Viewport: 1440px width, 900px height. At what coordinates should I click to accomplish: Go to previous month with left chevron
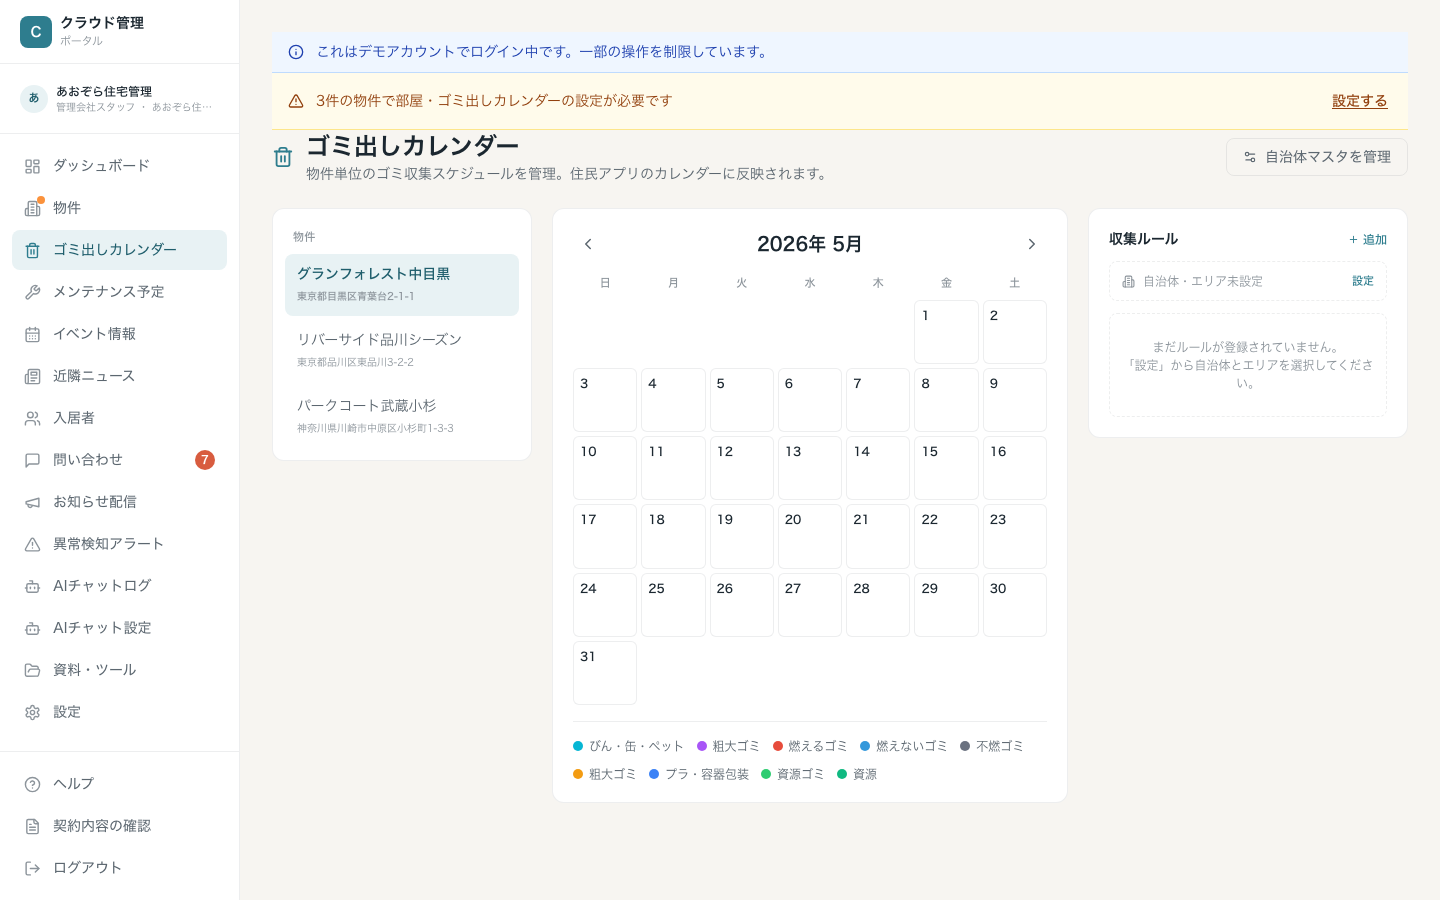coord(588,244)
